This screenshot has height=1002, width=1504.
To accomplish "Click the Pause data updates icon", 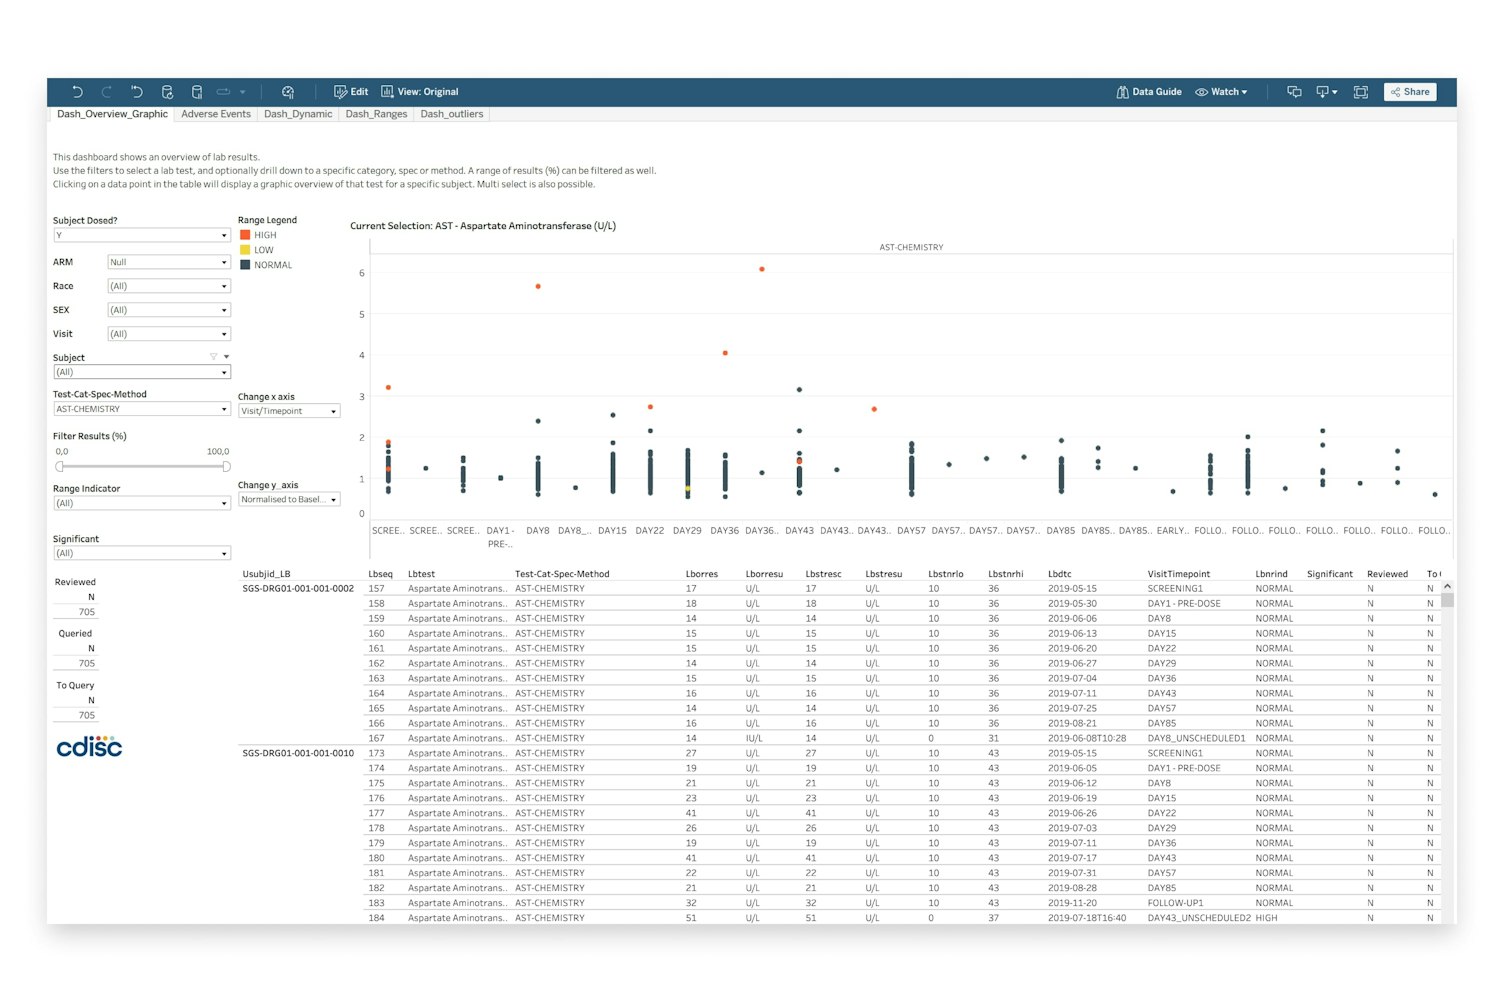I will [197, 92].
